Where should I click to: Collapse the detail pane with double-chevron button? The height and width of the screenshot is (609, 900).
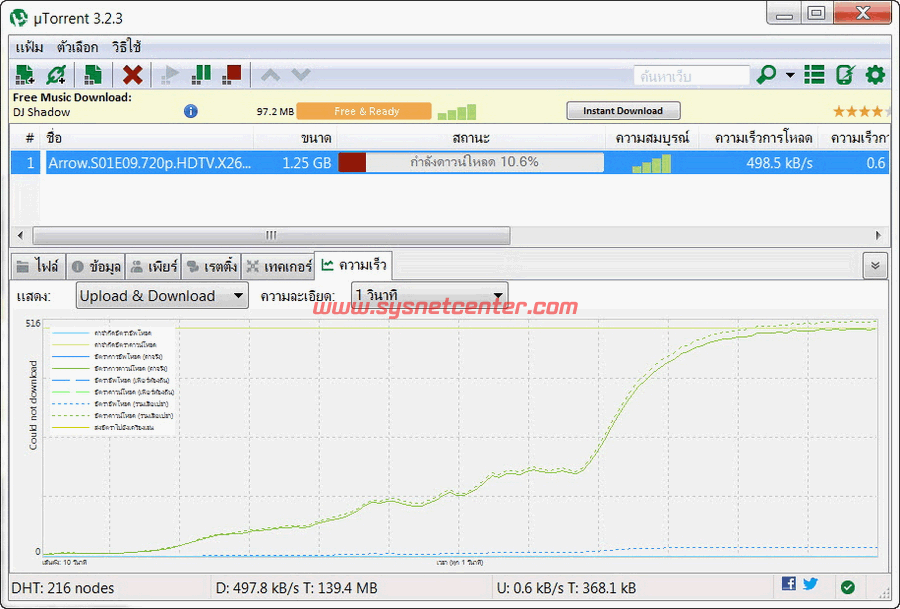point(875,265)
